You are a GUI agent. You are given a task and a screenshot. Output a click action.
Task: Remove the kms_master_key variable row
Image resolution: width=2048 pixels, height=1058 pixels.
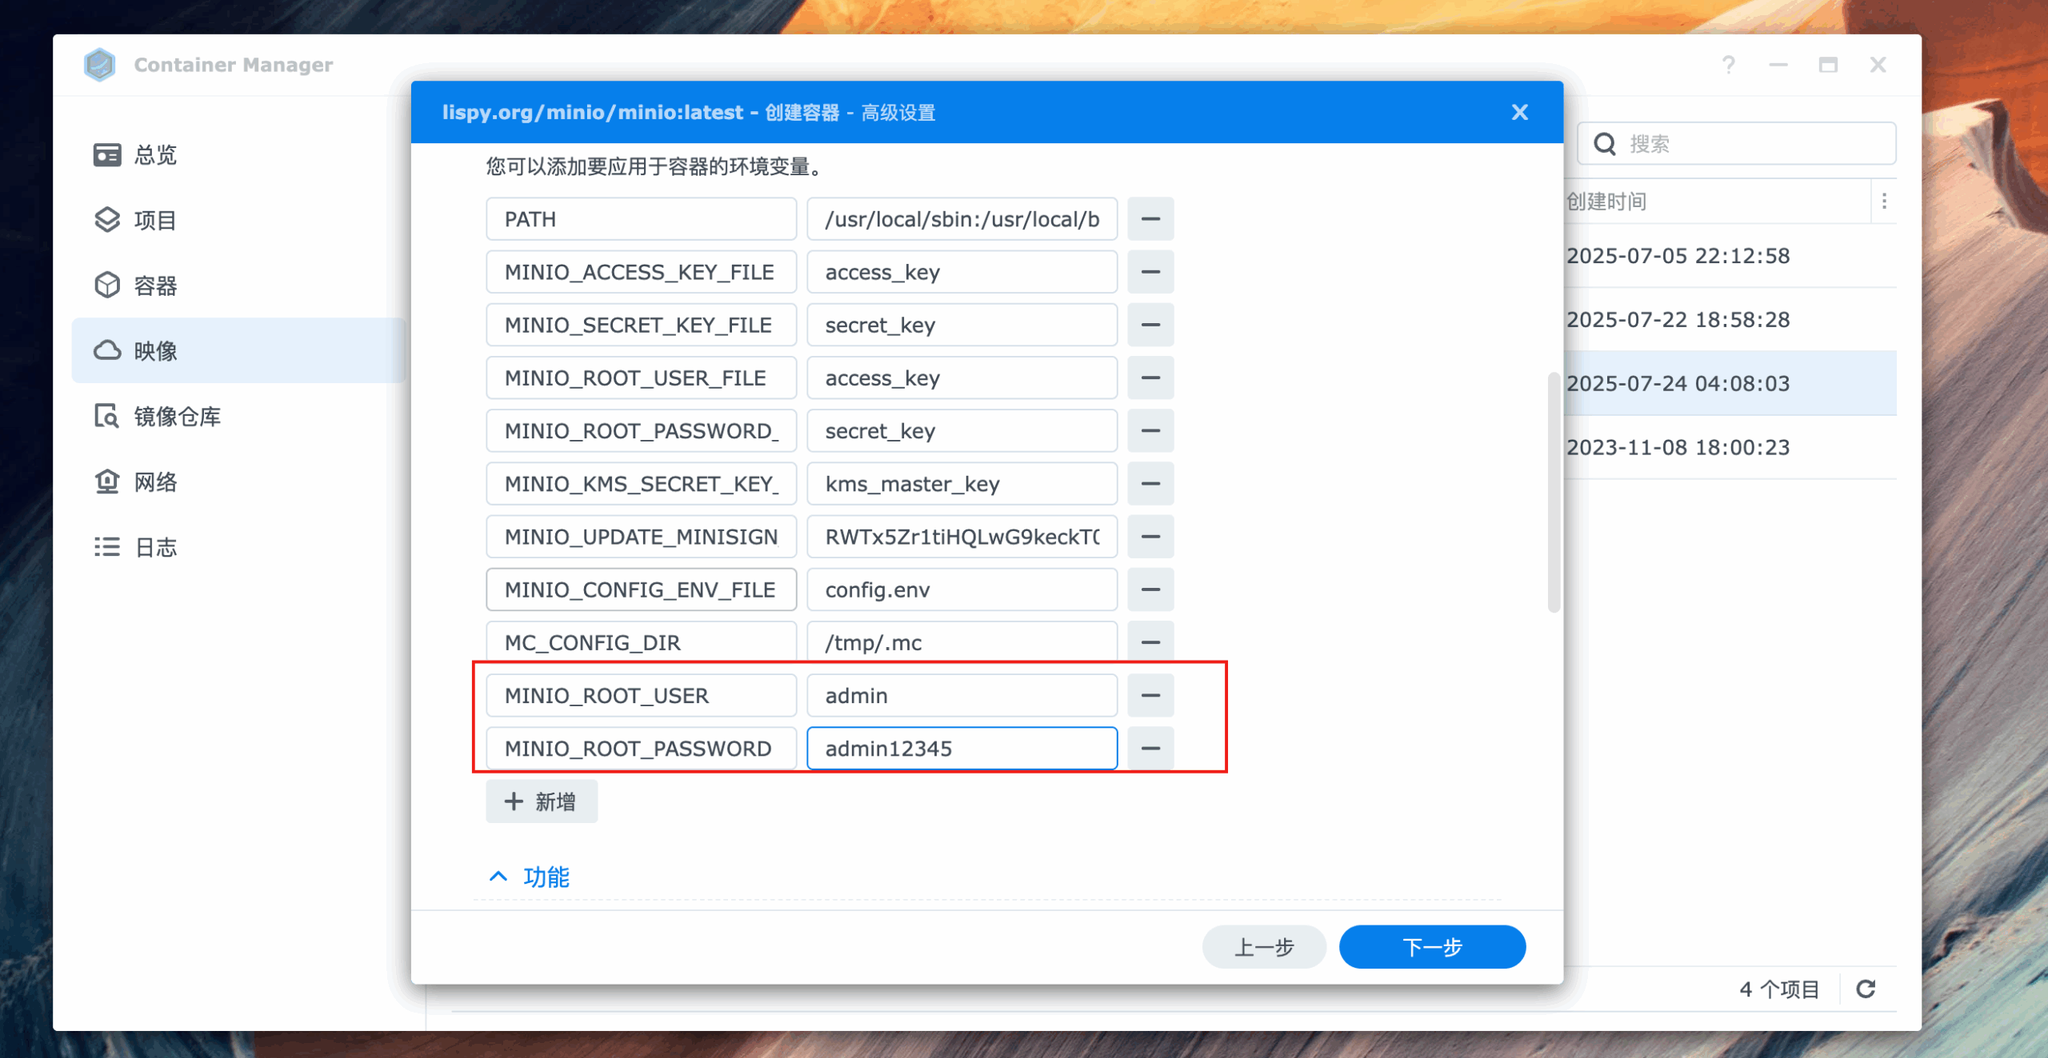pos(1150,484)
